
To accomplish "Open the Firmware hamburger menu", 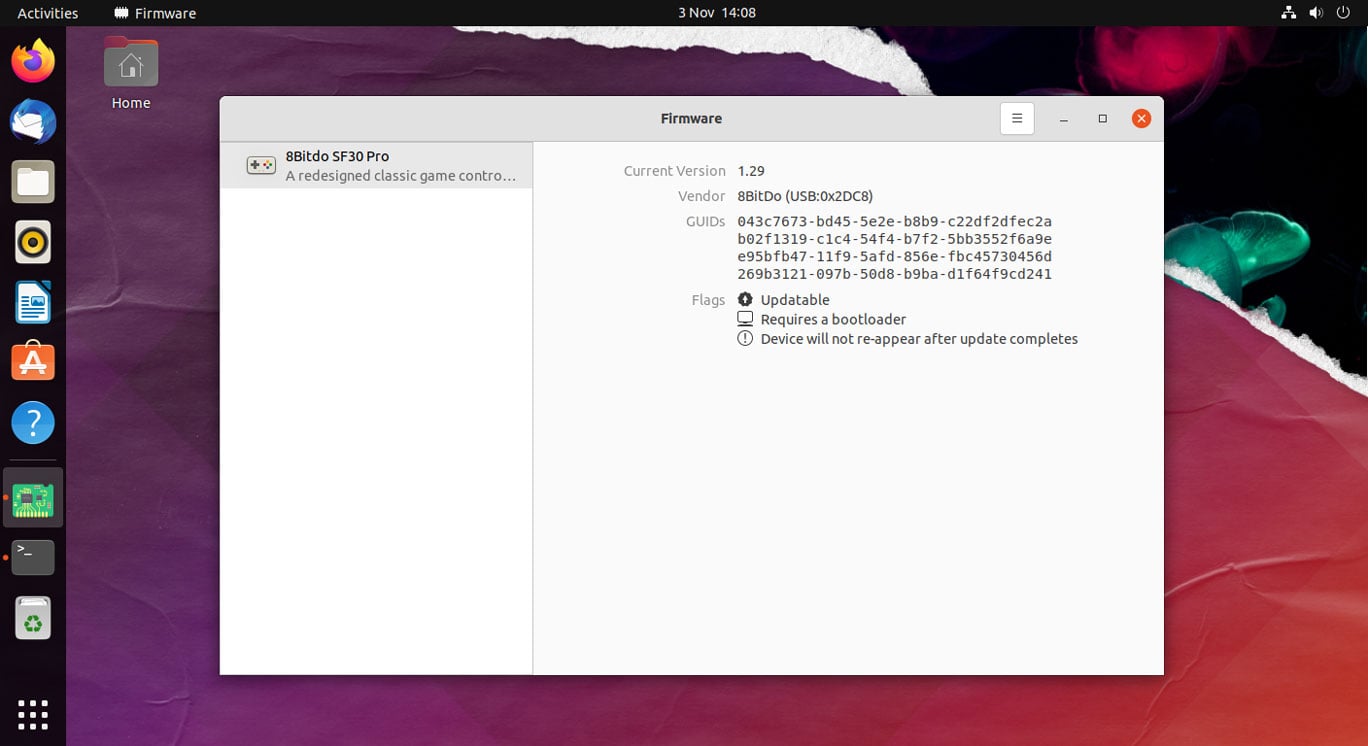I will [1017, 118].
